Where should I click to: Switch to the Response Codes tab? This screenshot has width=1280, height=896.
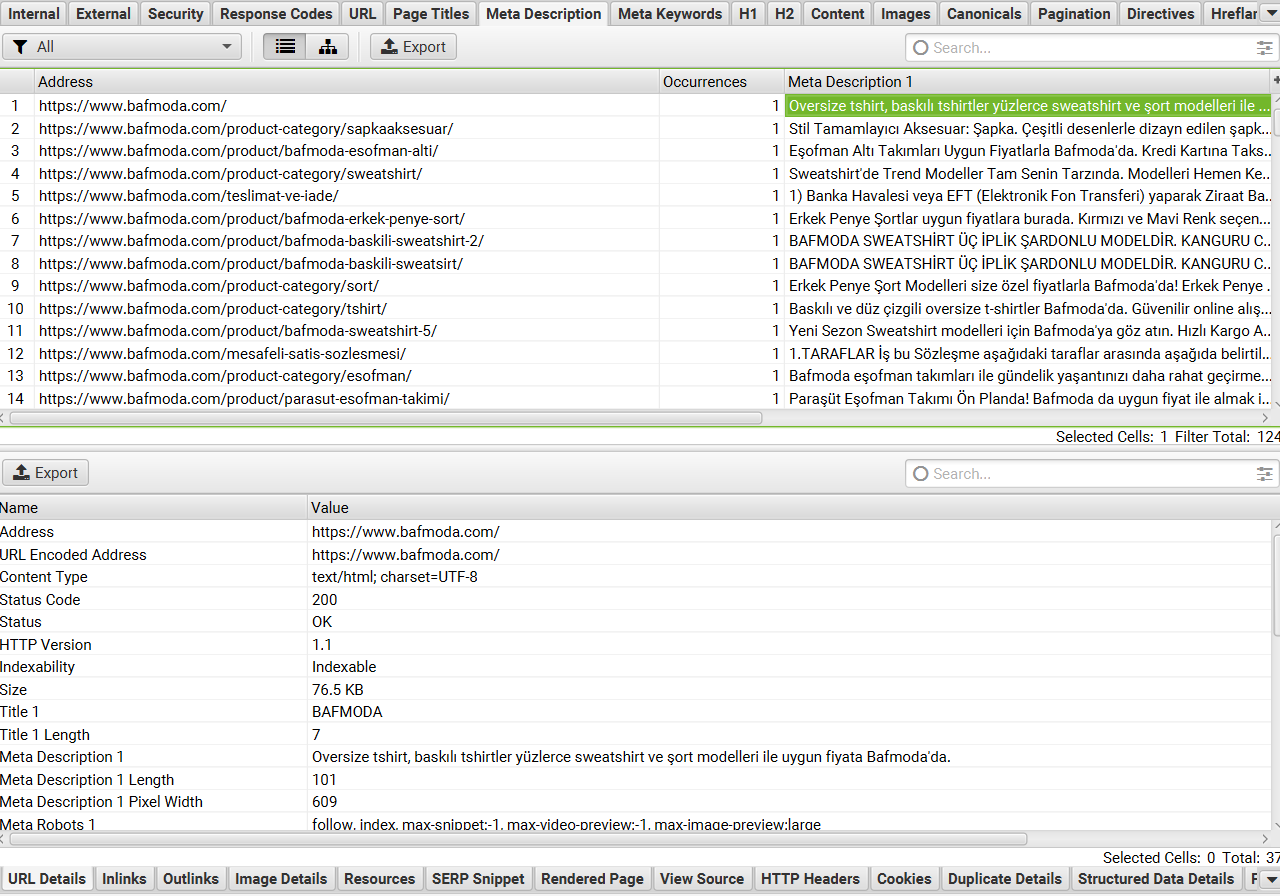click(x=276, y=13)
